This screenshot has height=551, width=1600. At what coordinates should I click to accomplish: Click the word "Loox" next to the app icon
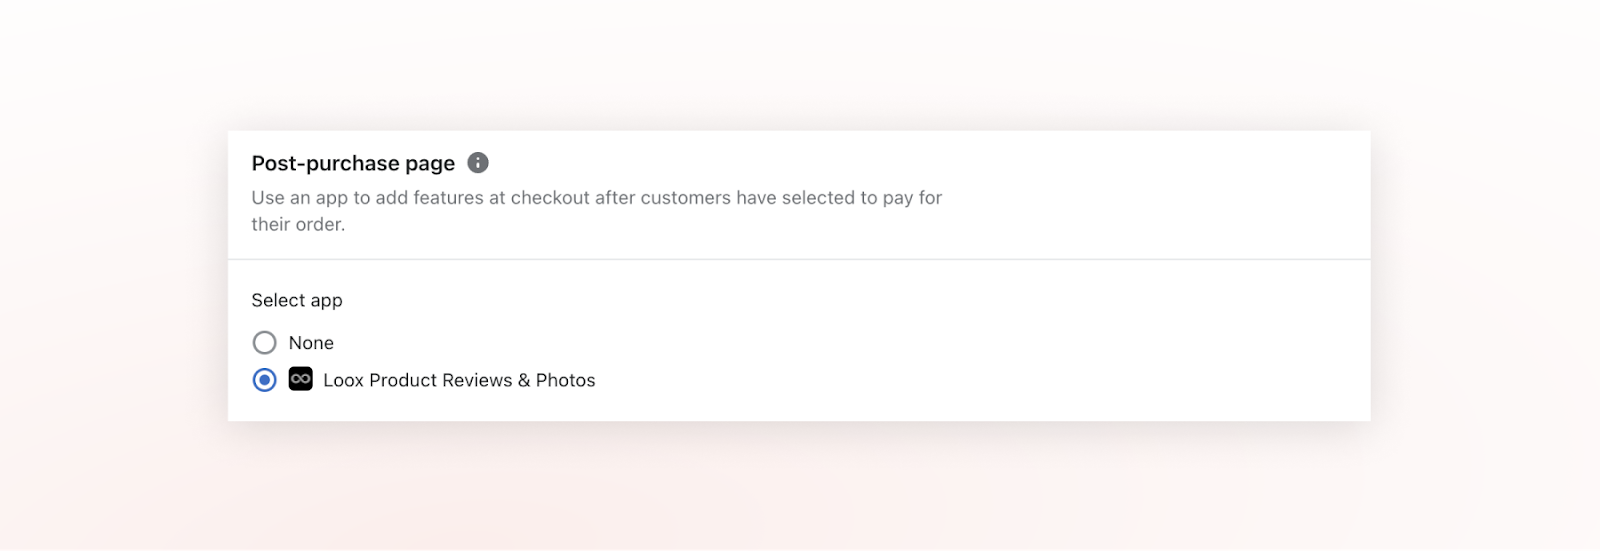(x=343, y=380)
